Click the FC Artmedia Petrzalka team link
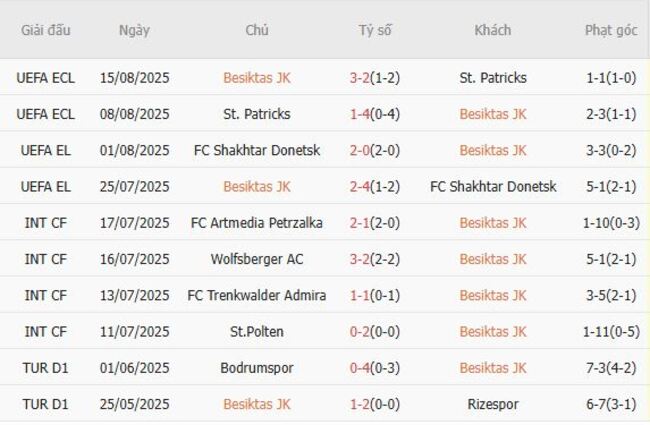This screenshot has height=425, width=650. click(257, 223)
